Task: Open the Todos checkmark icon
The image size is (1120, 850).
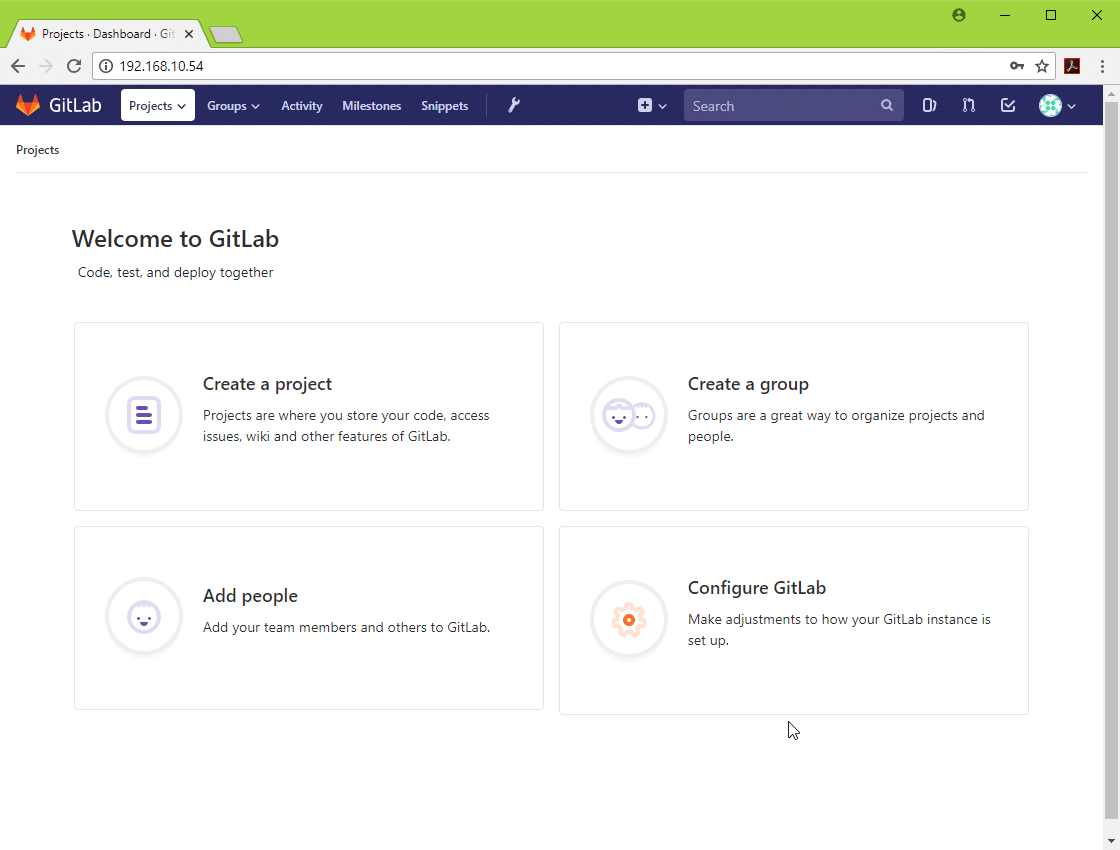Action: (x=1008, y=105)
